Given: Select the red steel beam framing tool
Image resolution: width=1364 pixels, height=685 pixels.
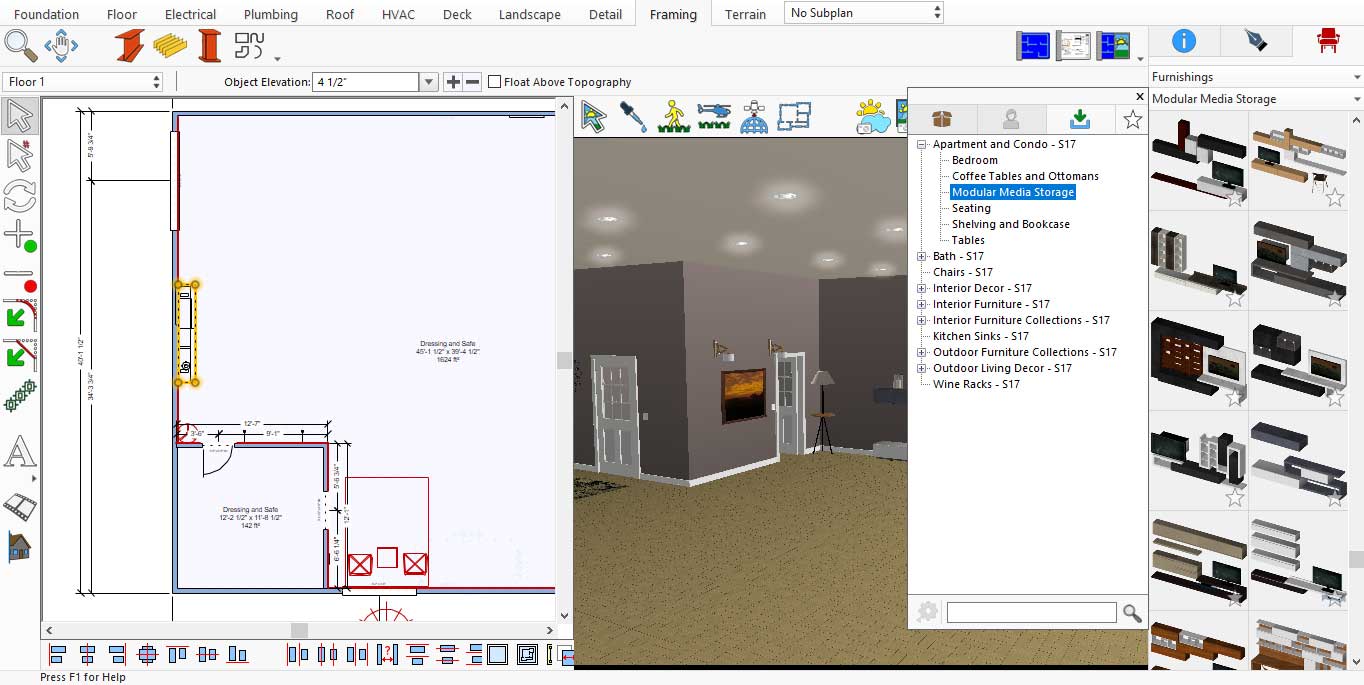Looking at the screenshot, I should click(x=130, y=45).
